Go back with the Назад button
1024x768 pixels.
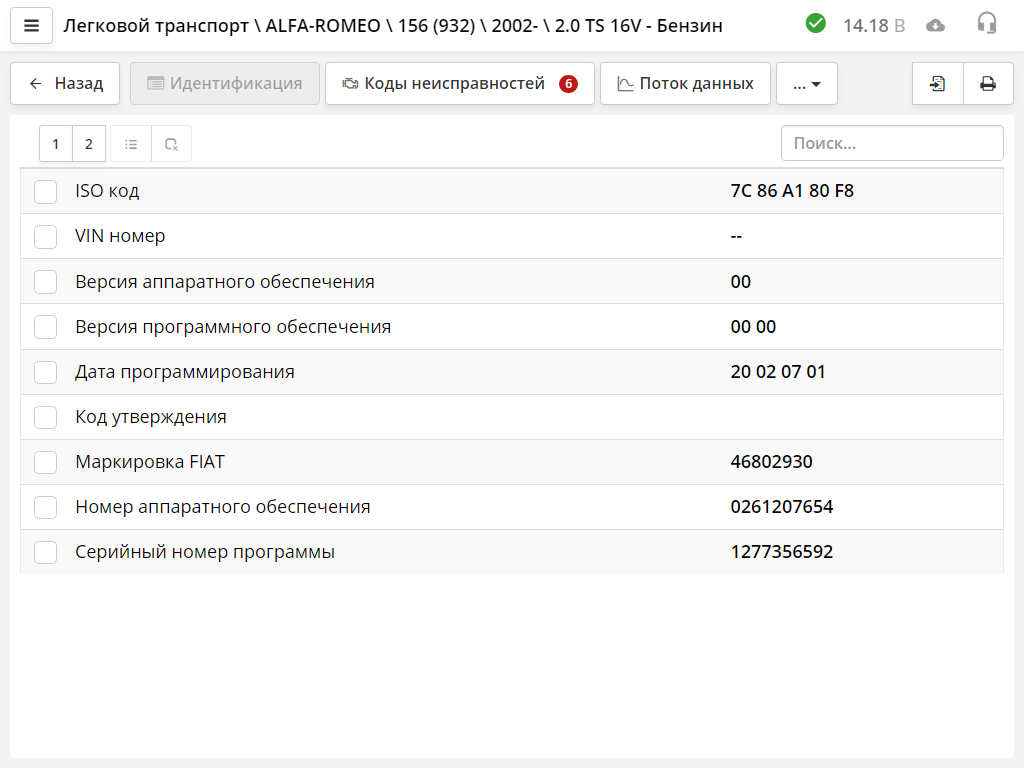(65, 84)
